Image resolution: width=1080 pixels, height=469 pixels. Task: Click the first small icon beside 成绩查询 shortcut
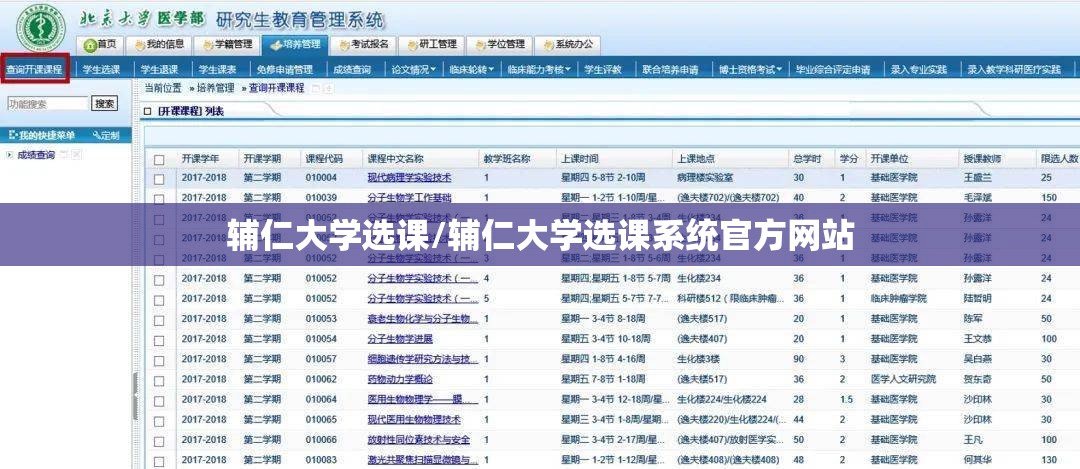64,155
